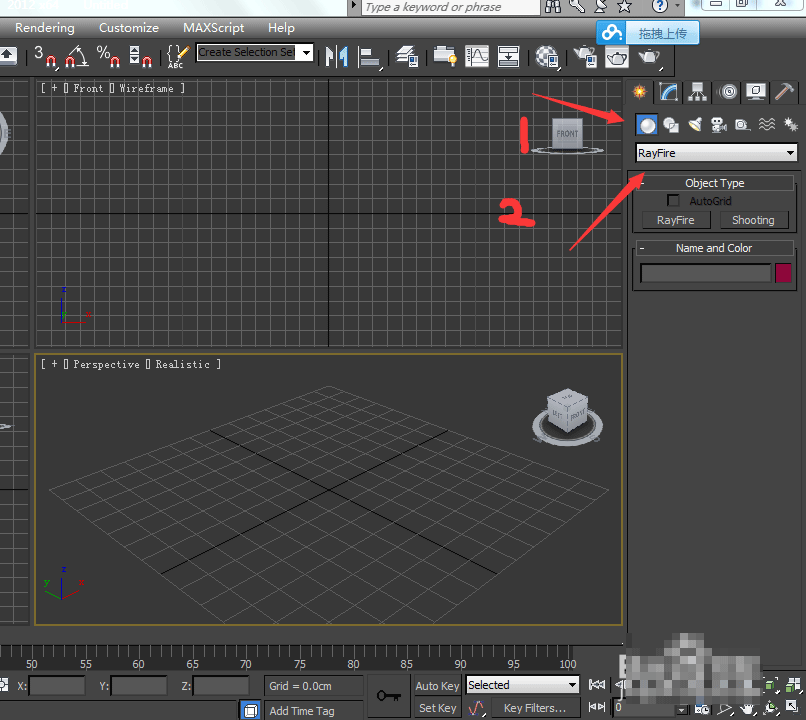This screenshot has width=806, height=720.
Task: Click the Mirror tool icon
Action: (x=337, y=56)
